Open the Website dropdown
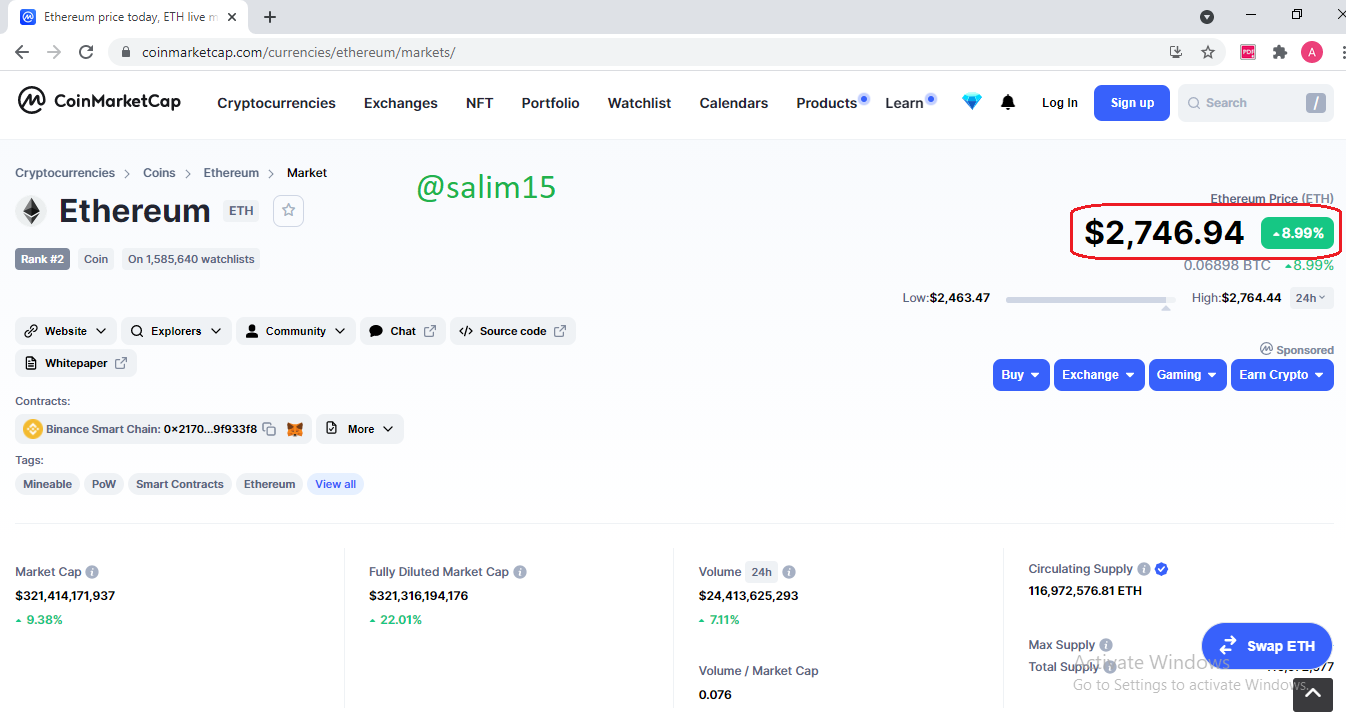 point(66,331)
